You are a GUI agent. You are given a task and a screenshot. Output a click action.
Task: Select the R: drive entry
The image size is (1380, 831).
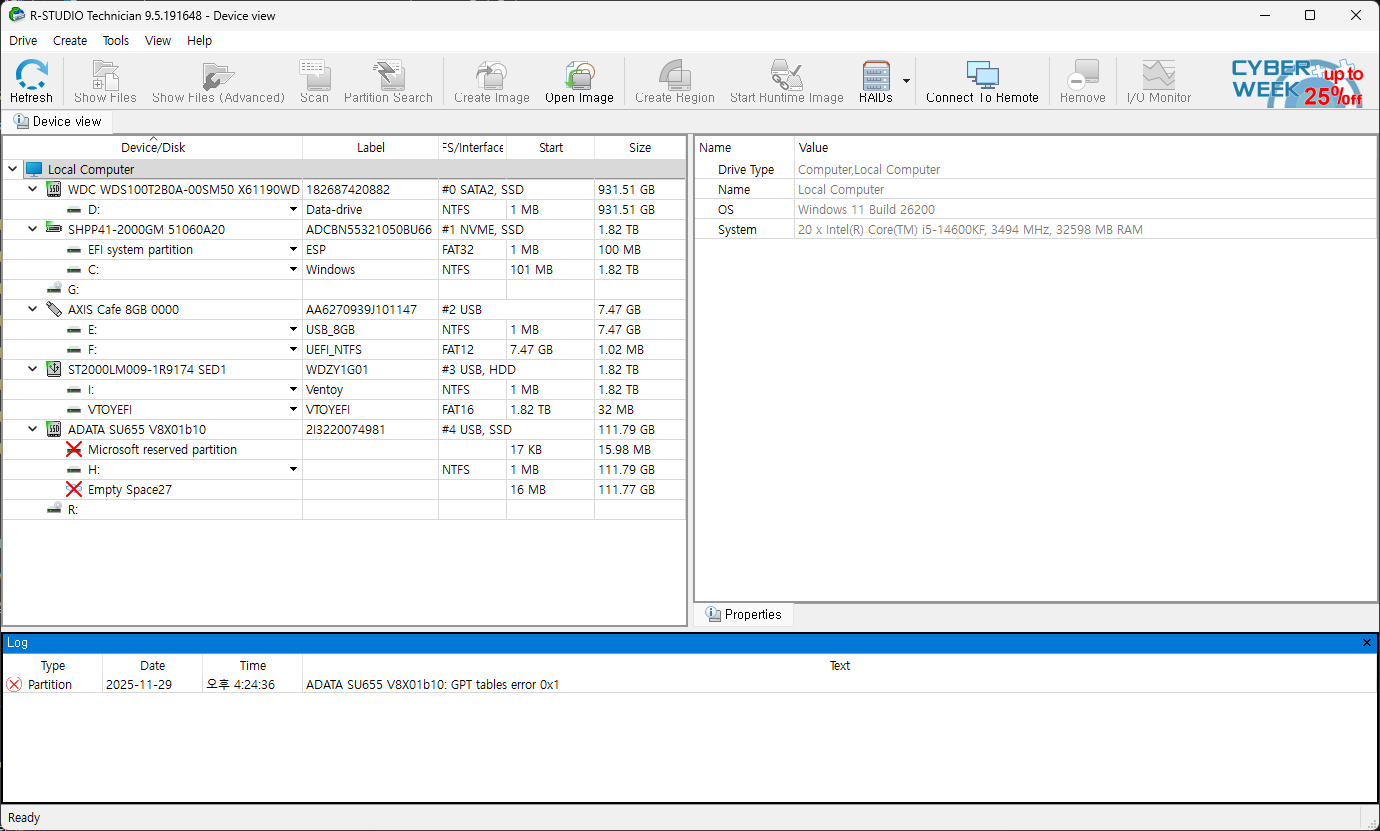point(73,510)
